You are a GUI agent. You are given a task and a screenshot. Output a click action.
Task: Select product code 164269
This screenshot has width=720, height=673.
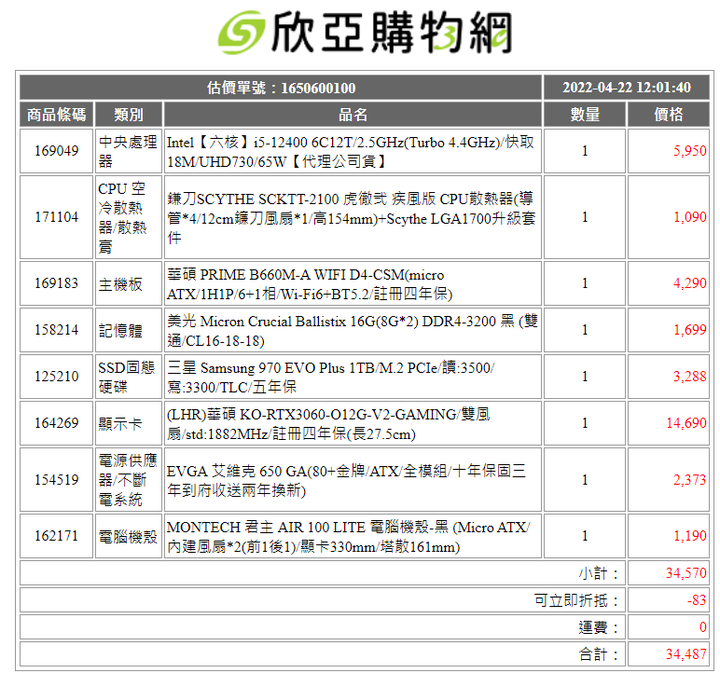56,423
